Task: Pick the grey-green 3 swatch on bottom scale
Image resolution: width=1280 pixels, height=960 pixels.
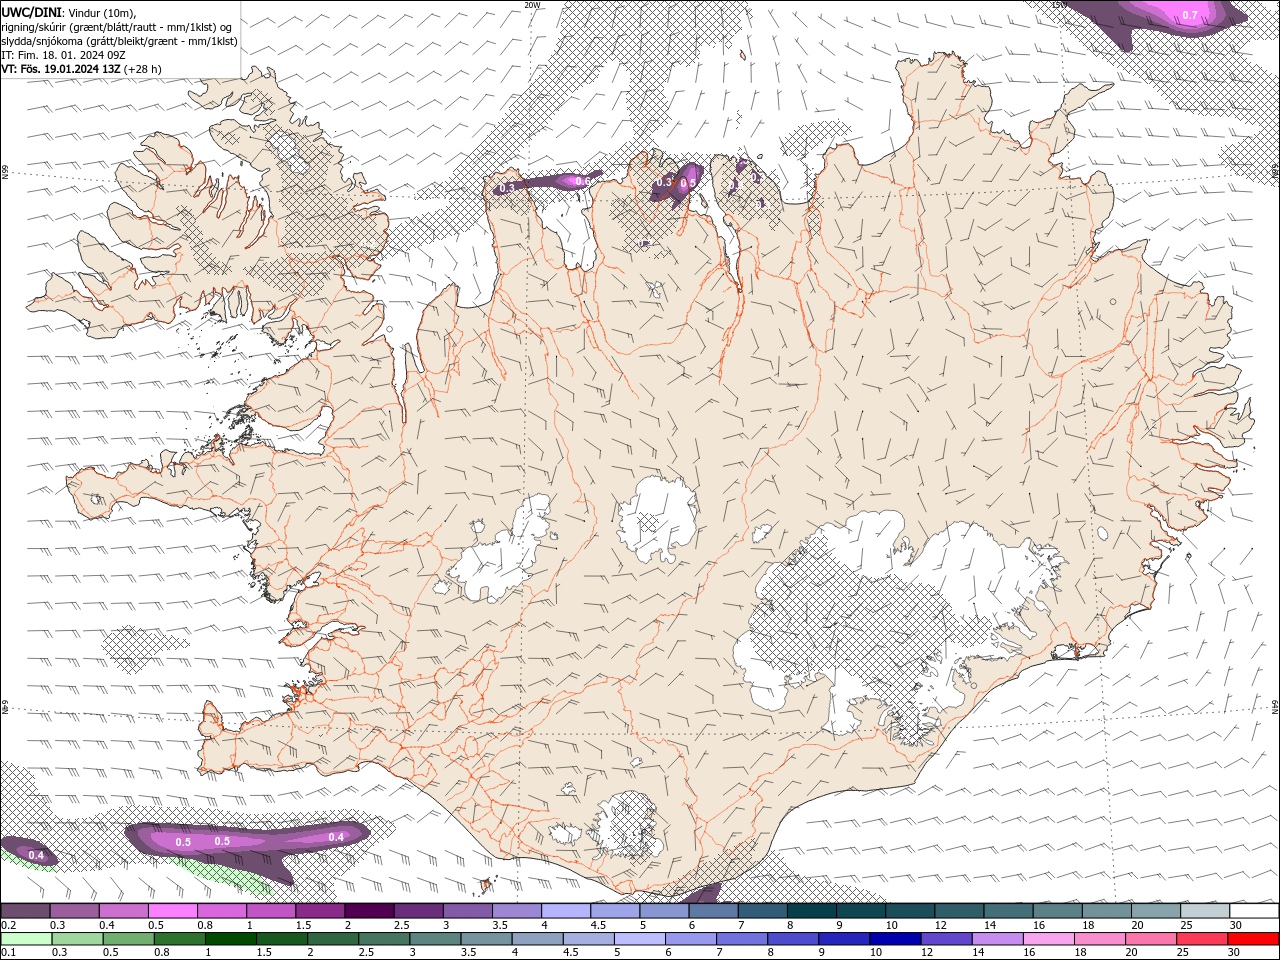Action: [435, 939]
